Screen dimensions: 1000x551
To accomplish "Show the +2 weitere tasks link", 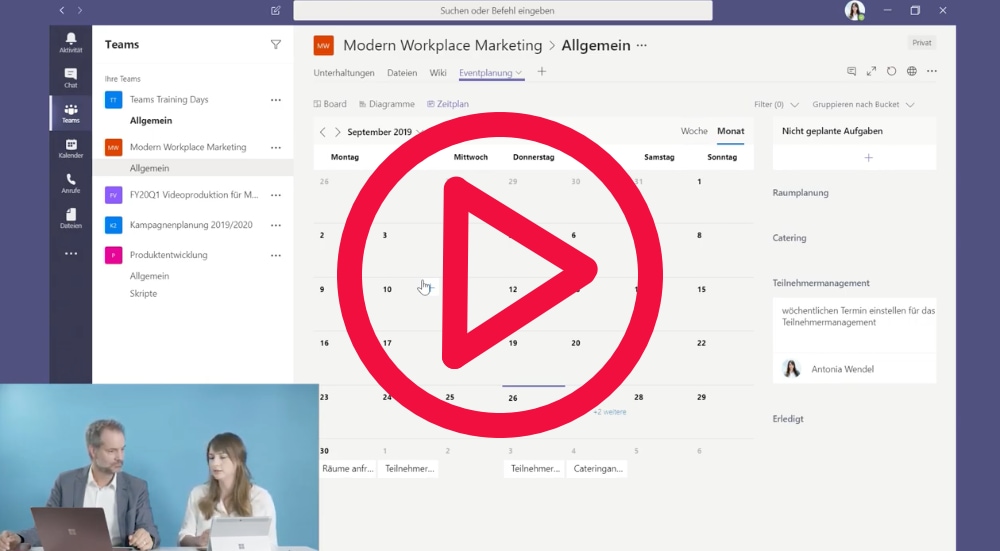I will [610, 412].
